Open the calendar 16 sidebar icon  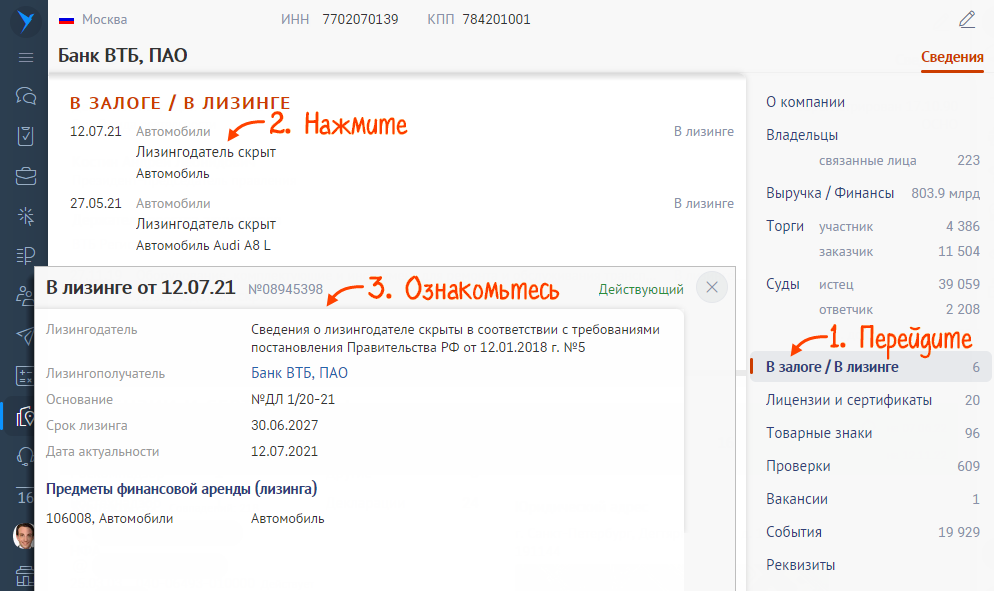pyautogui.click(x=25, y=497)
